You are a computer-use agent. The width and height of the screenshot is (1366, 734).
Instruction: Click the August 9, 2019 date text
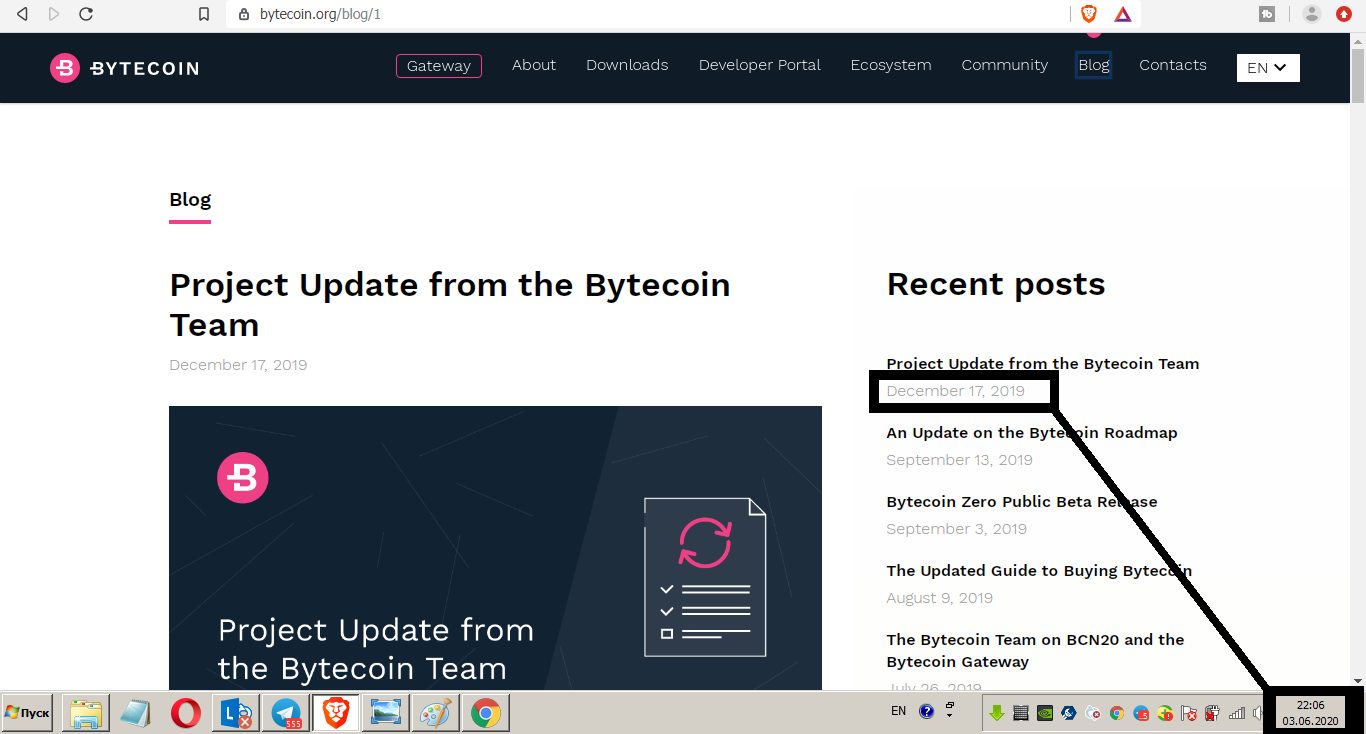coord(940,598)
